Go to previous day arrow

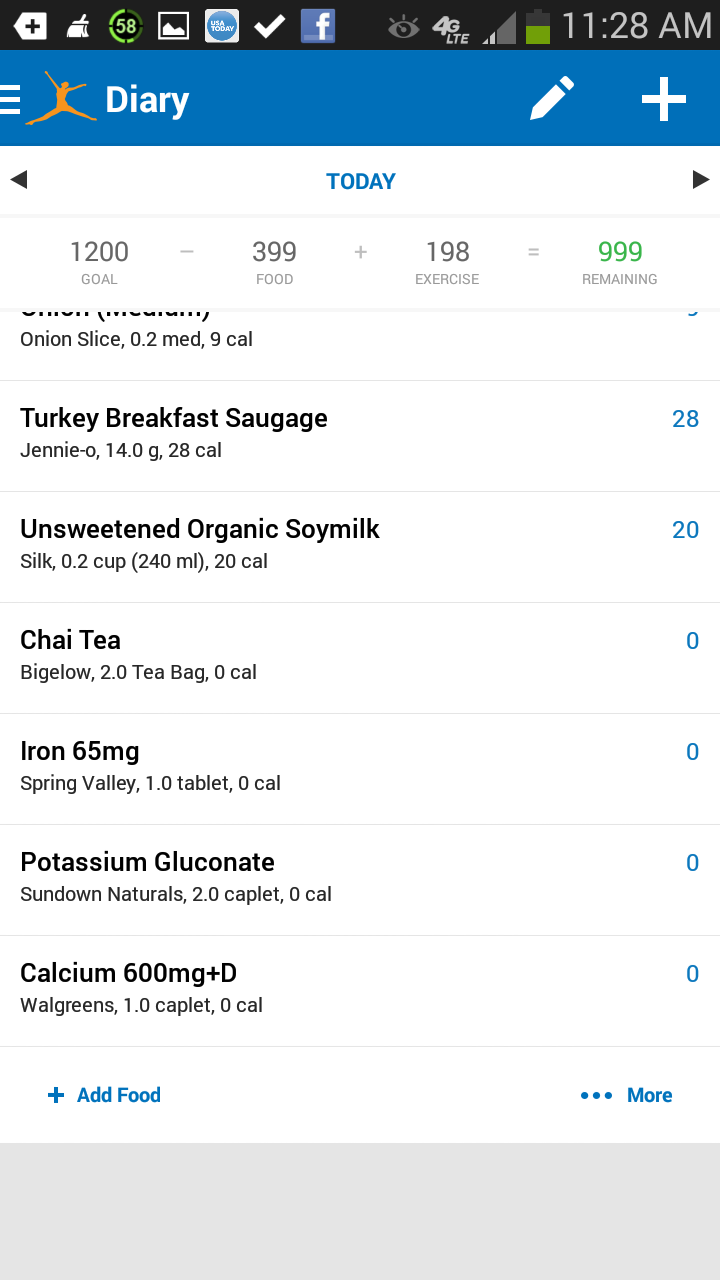pos(19,180)
